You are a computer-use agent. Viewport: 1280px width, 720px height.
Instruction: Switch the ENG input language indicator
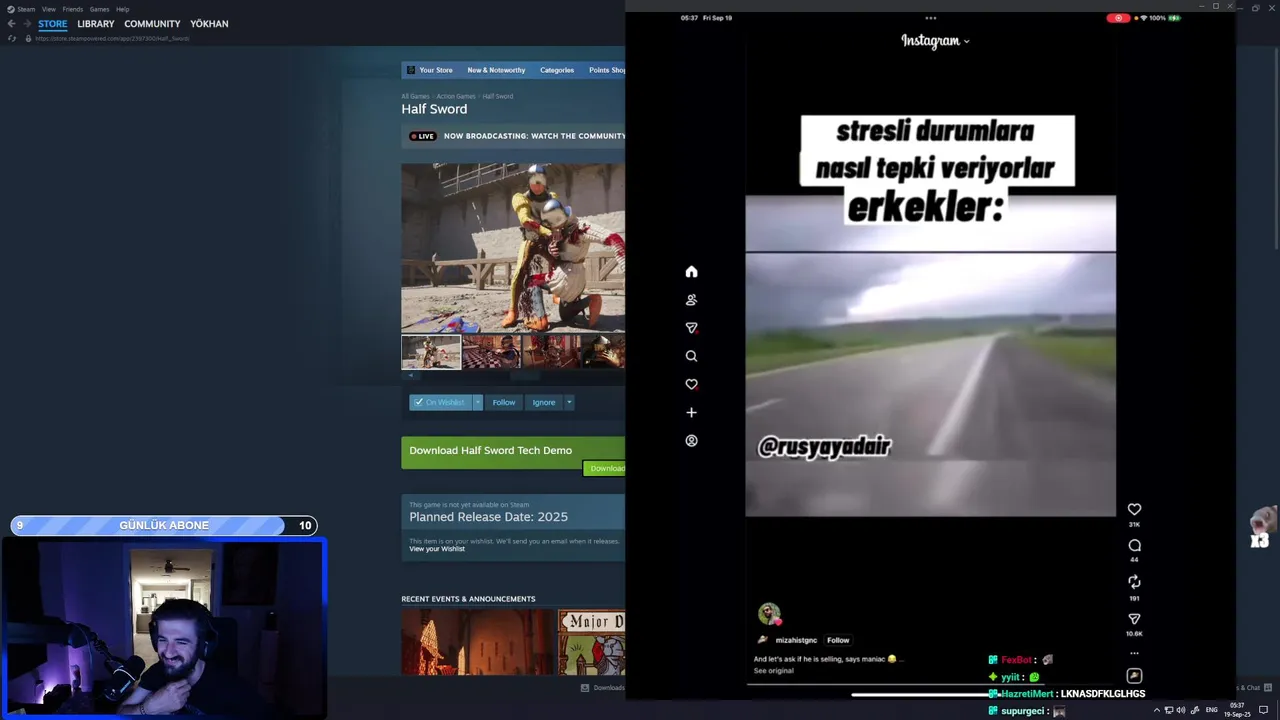coord(1212,710)
